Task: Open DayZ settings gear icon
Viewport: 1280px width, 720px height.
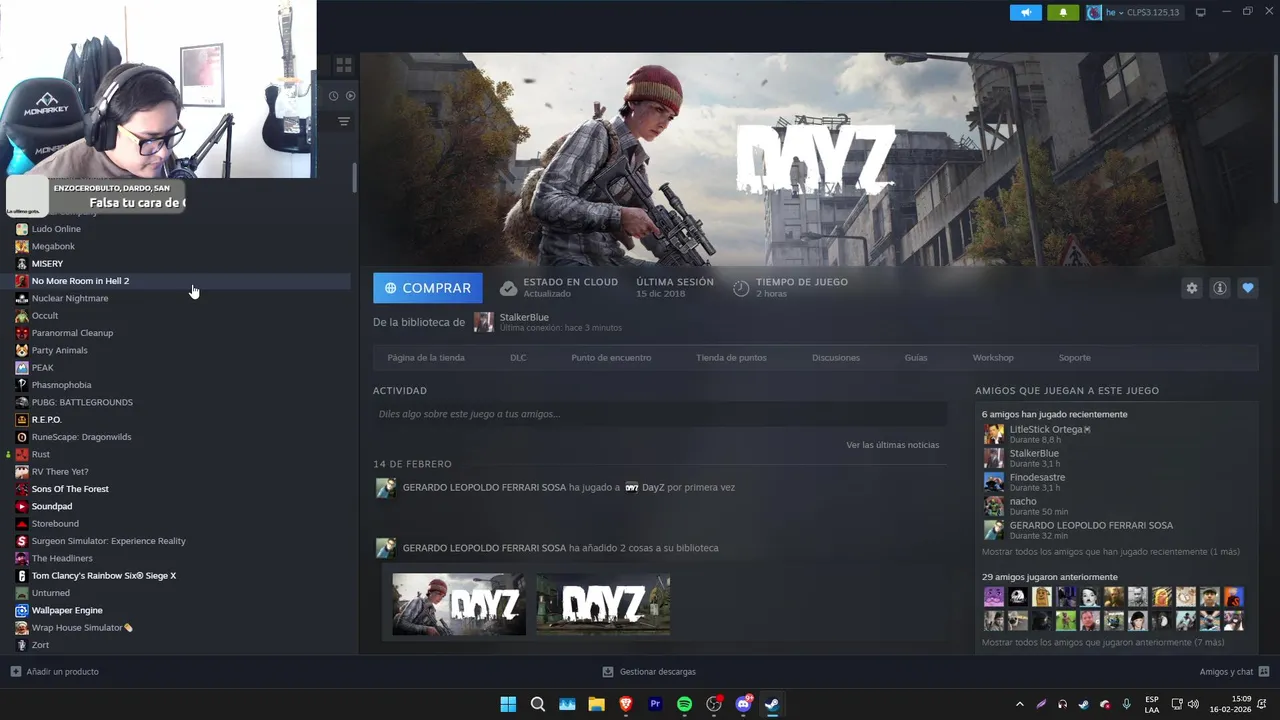Action: coord(1191,288)
